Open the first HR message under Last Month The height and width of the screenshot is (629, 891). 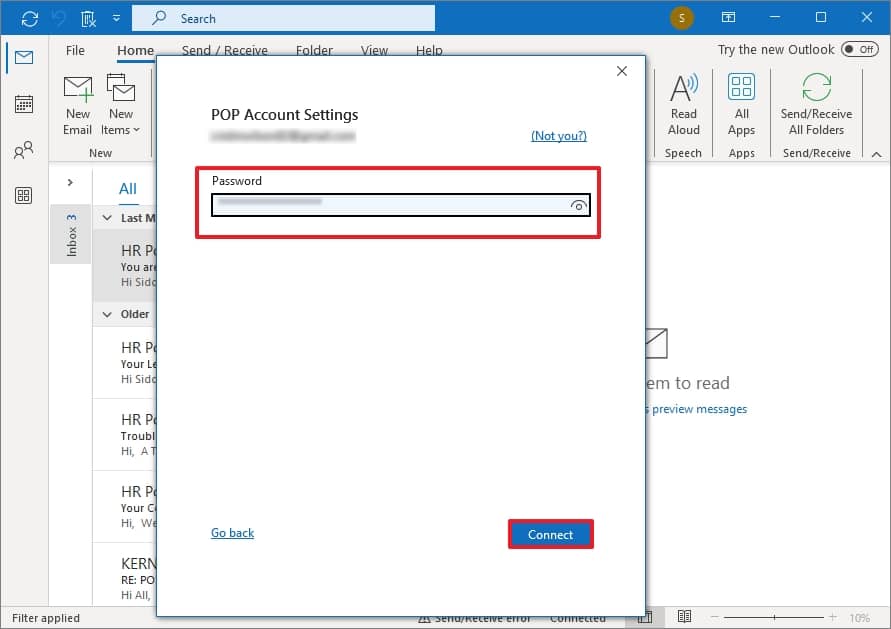coord(124,265)
